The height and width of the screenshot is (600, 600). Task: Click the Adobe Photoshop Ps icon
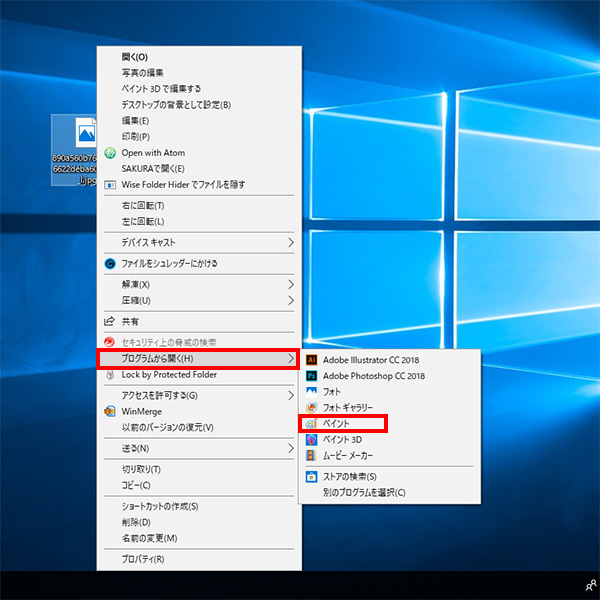click(x=311, y=376)
